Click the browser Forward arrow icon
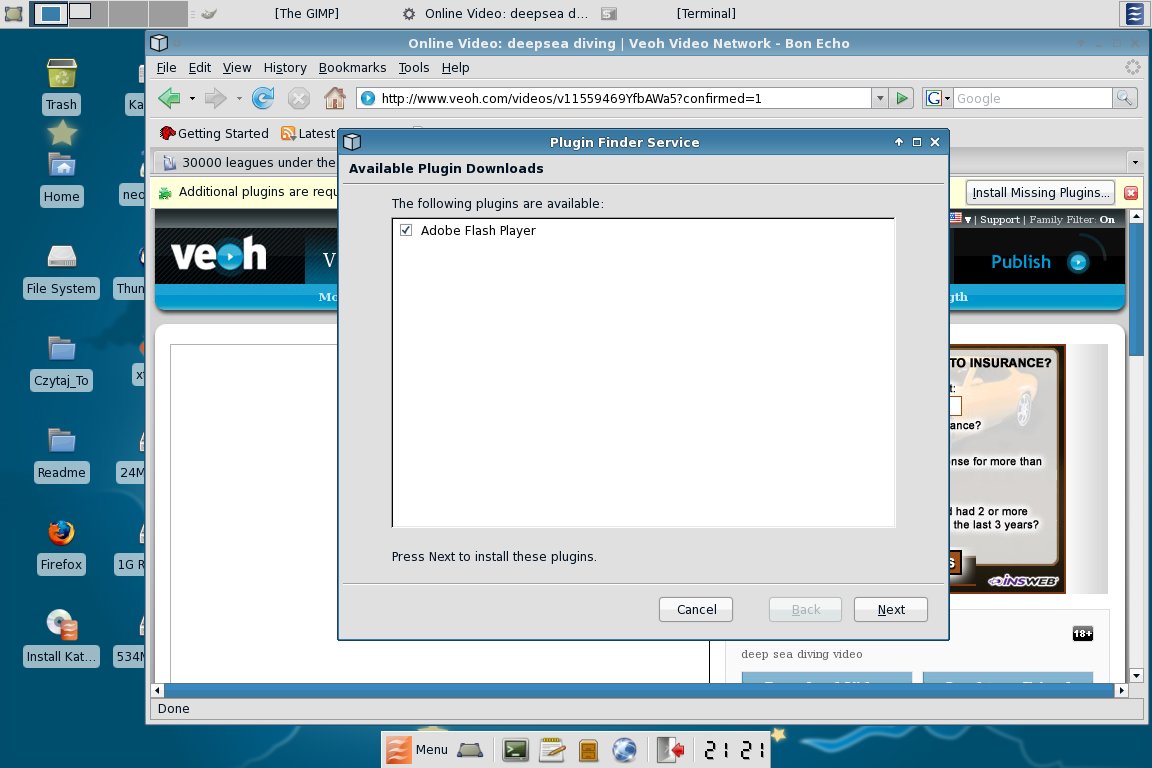This screenshot has height=768, width=1152. 215,98
